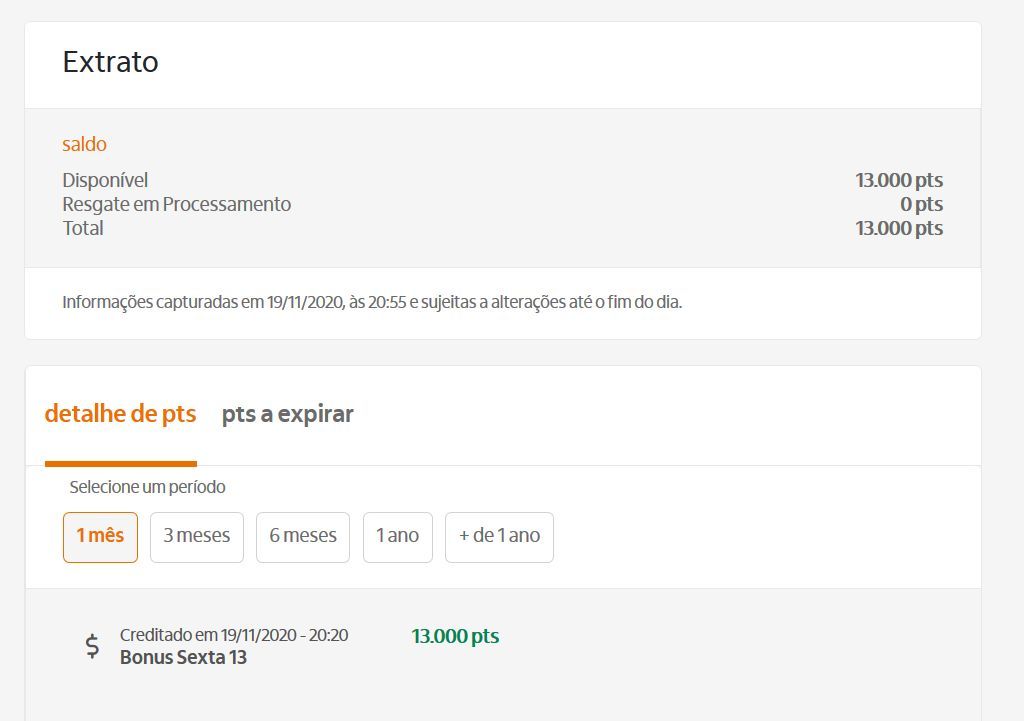
Task: Select the '6 meses' period filter
Action: coord(303,536)
